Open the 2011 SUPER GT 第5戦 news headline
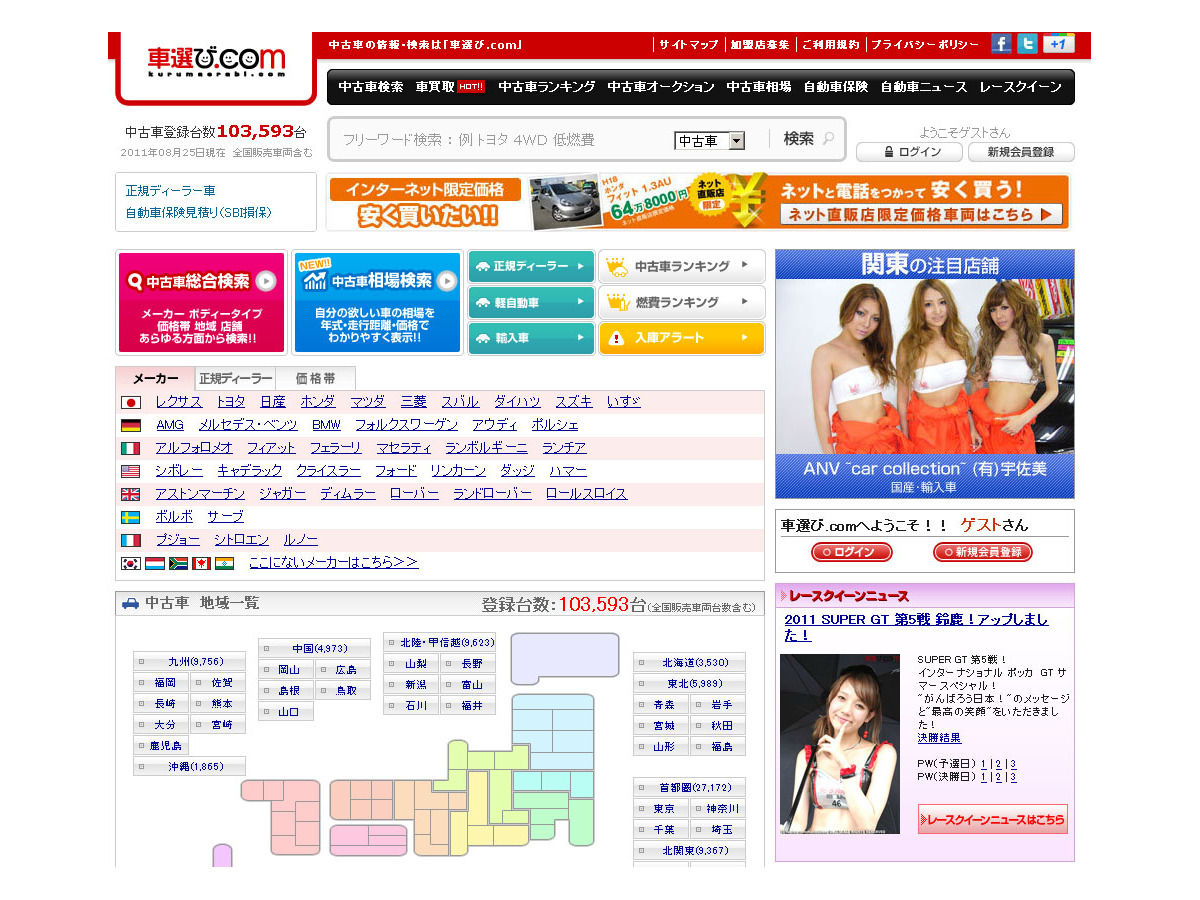The width and height of the screenshot is (1200, 900). pyautogui.click(x=916, y=627)
